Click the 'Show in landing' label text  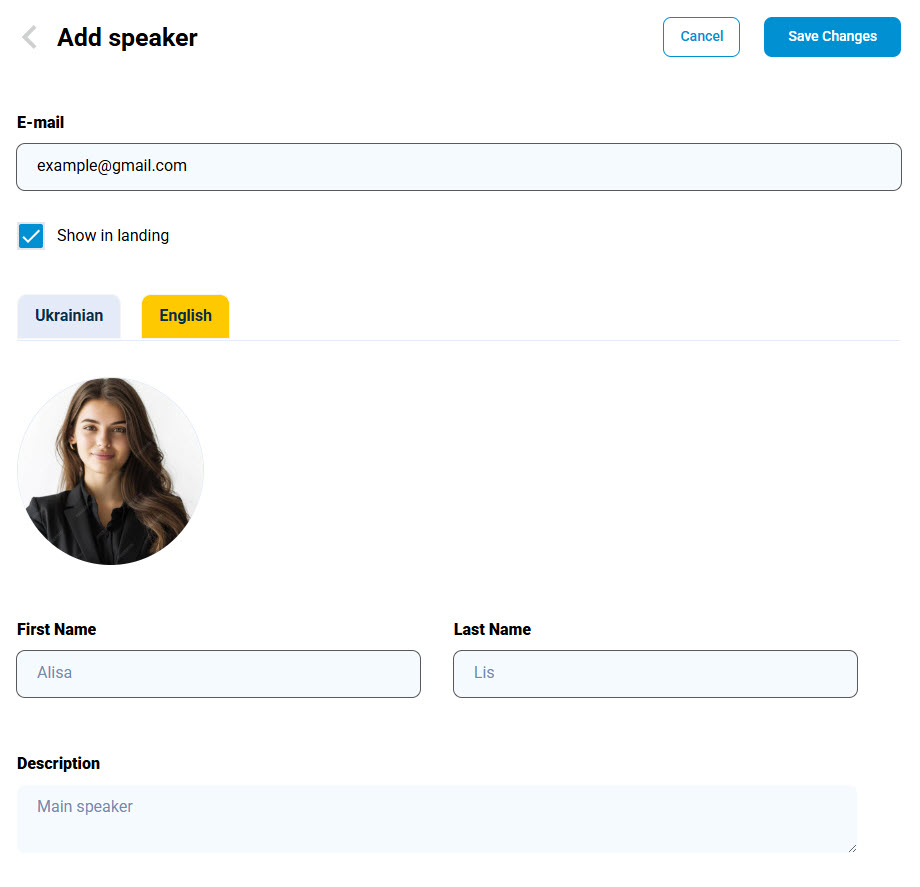tap(113, 235)
